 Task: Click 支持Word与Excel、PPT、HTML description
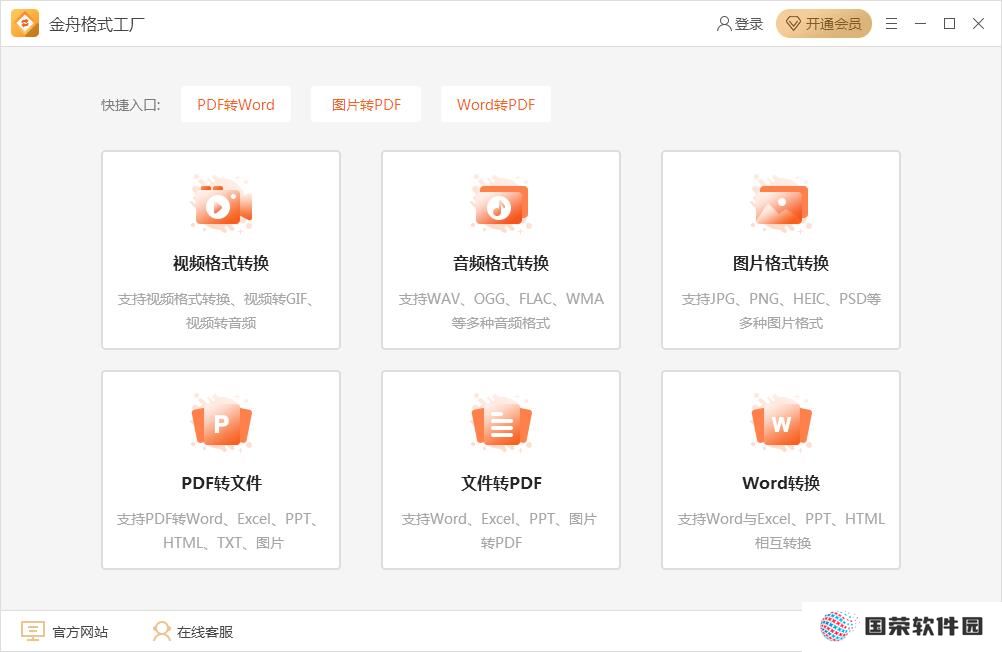click(x=781, y=519)
